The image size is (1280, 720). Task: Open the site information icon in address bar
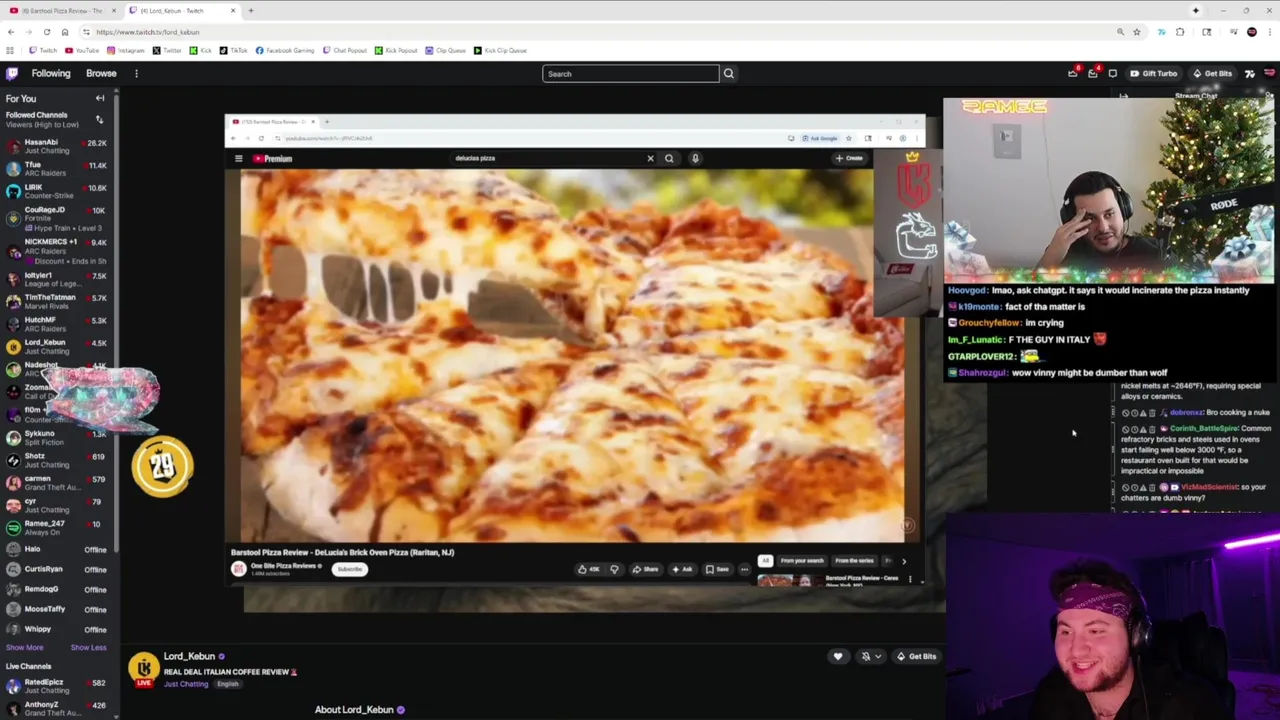(86, 32)
